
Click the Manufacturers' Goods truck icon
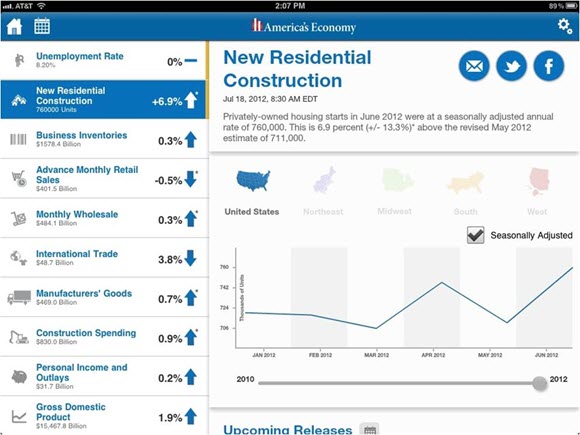(x=19, y=297)
